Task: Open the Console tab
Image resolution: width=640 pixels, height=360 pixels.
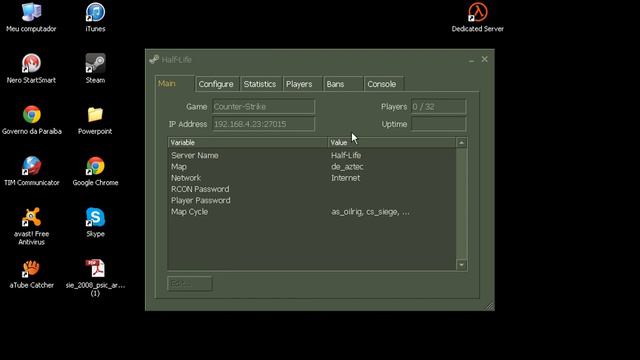Action: click(x=384, y=84)
